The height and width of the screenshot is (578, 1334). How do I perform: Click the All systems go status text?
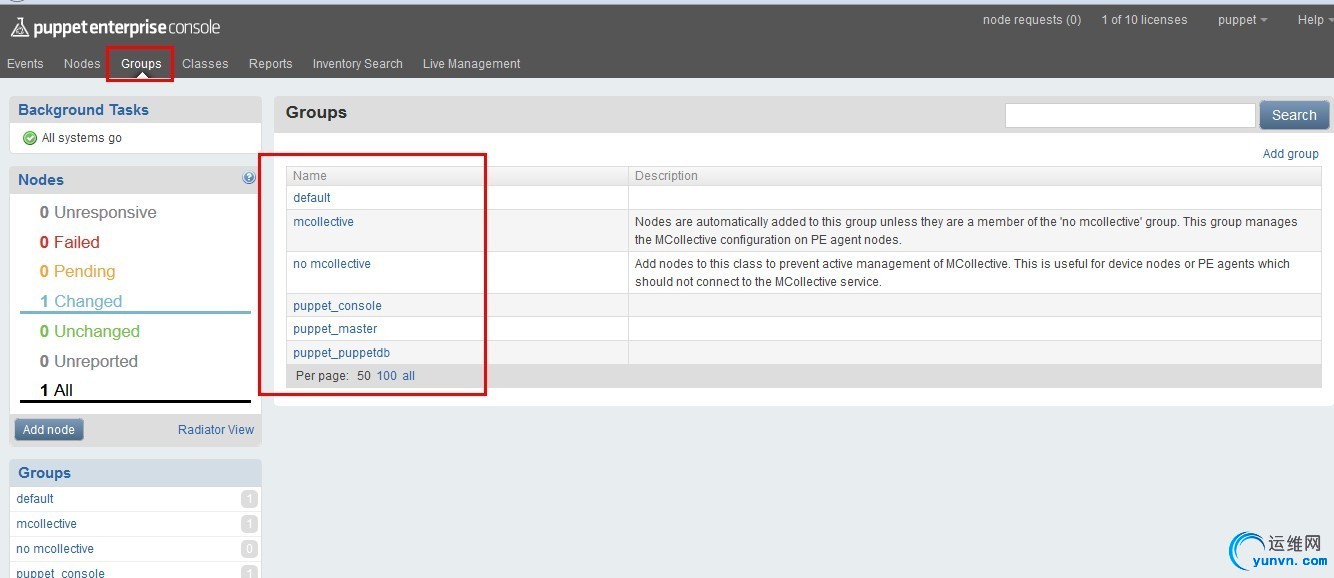[x=82, y=138]
